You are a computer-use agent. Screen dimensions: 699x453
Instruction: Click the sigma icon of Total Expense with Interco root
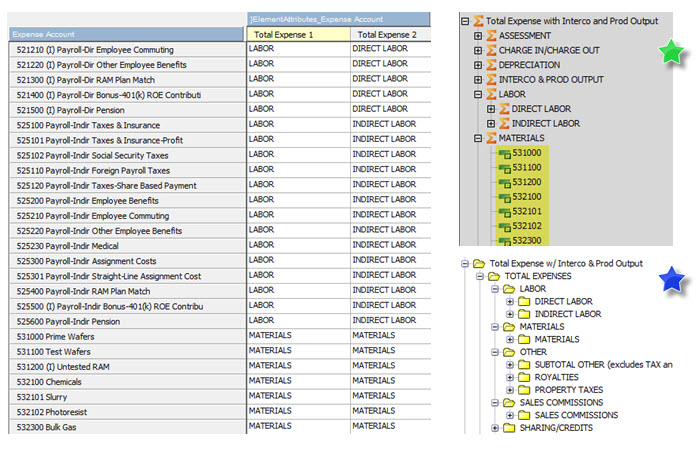pyautogui.click(x=478, y=21)
